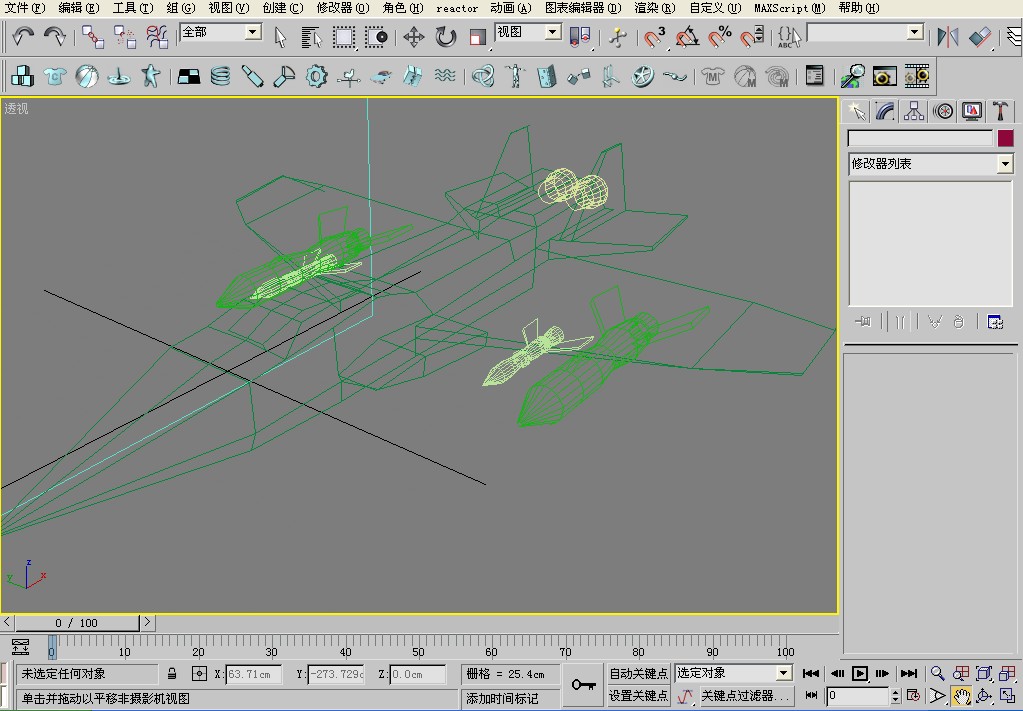1023x711 pixels.
Task: Click Zoom Extents in viewport navigation
Action: [983, 673]
